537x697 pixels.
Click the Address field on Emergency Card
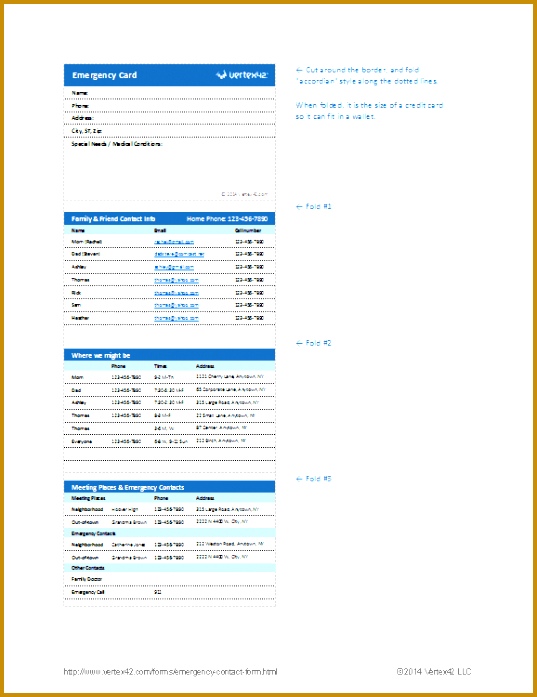169,118
